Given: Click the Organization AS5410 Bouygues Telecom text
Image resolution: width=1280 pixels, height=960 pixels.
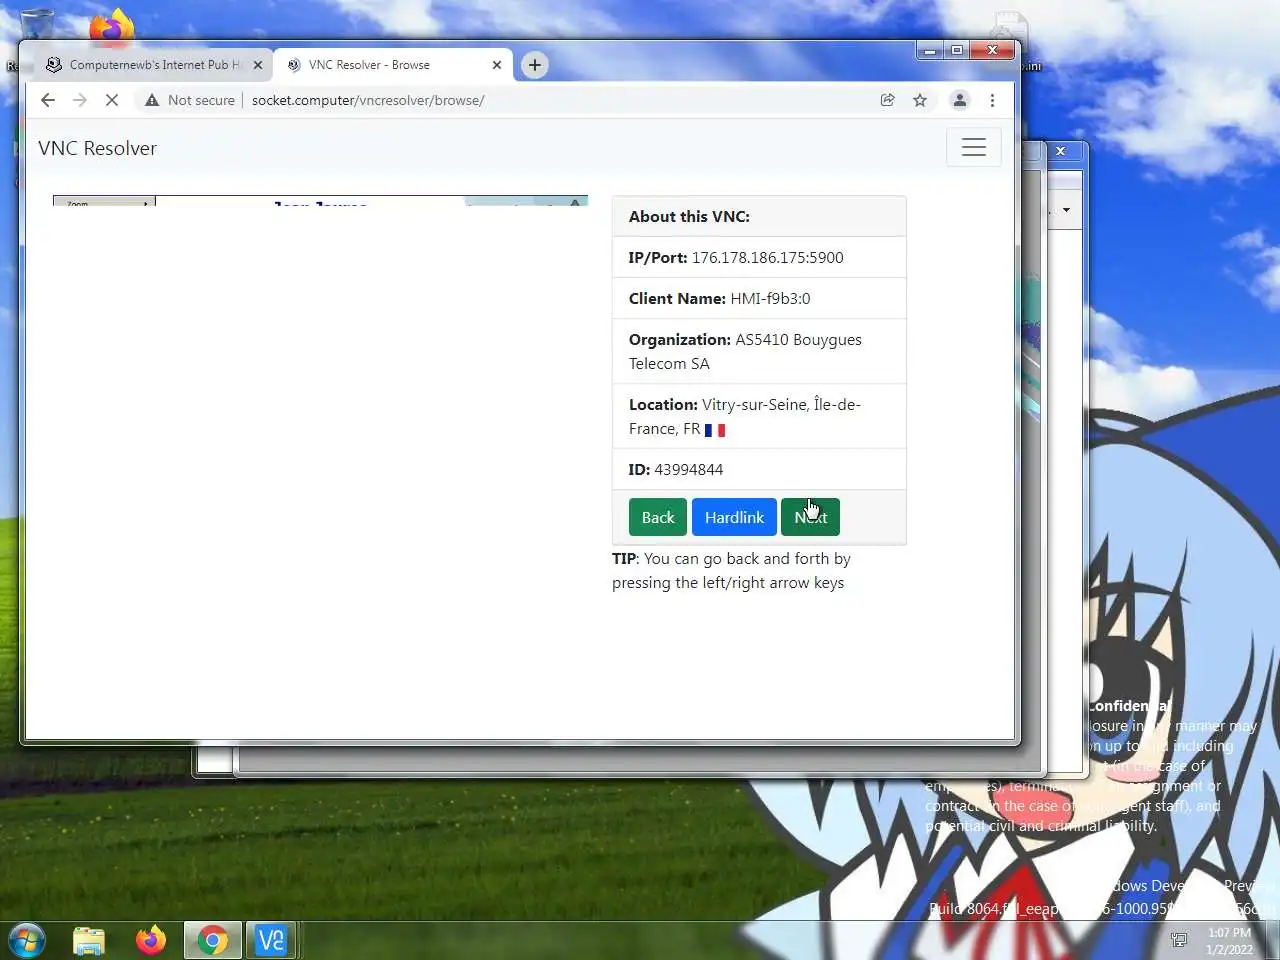Looking at the screenshot, I should point(745,351).
